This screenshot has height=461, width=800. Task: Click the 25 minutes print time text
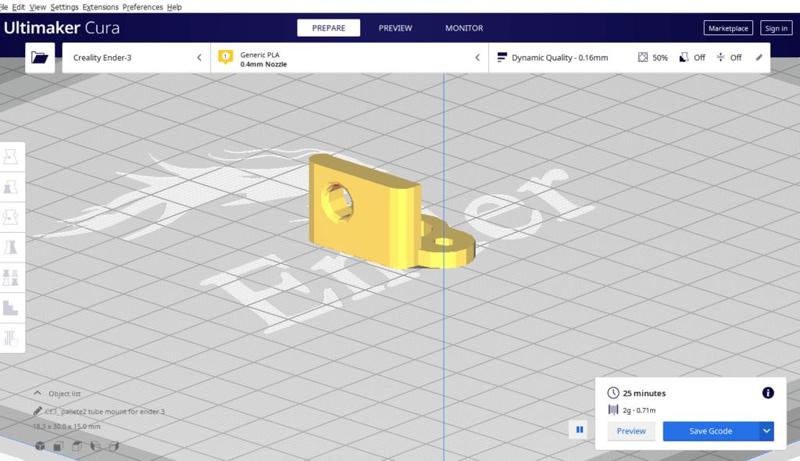(644, 393)
